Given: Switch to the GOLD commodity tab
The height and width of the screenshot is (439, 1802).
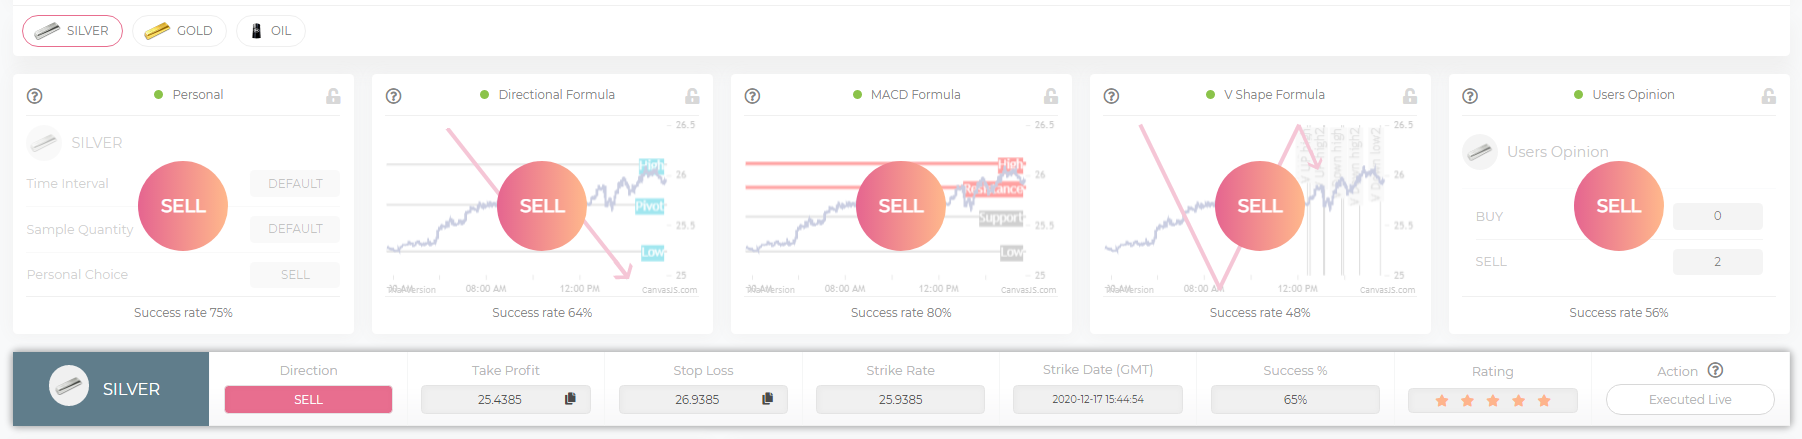Looking at the screenshot, I should [179, 31].
